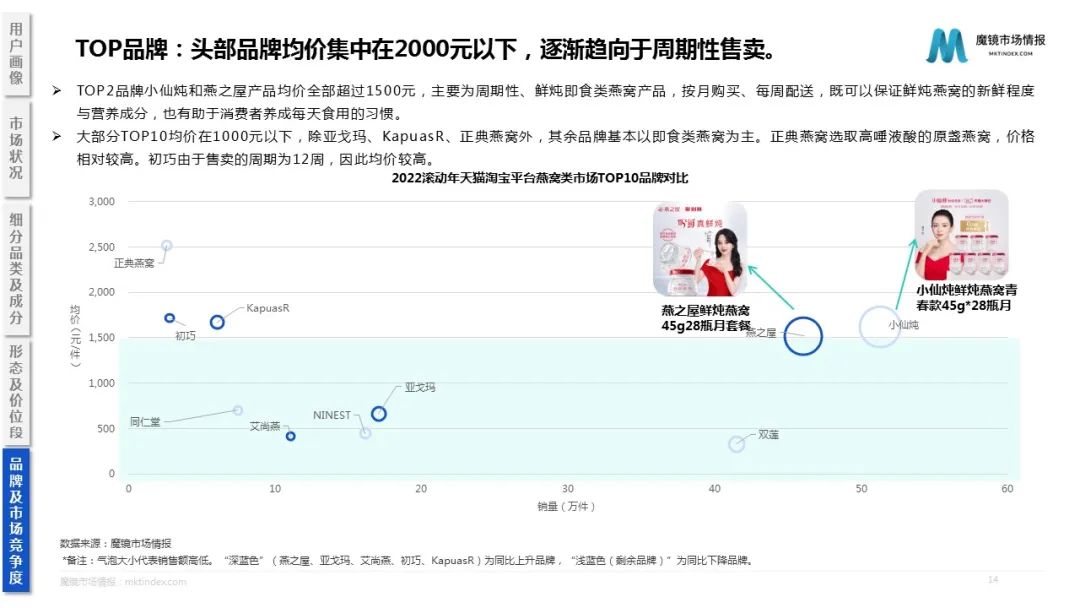
Task: Click the x-axis label 销量（万件）
Action: [566, 507]
